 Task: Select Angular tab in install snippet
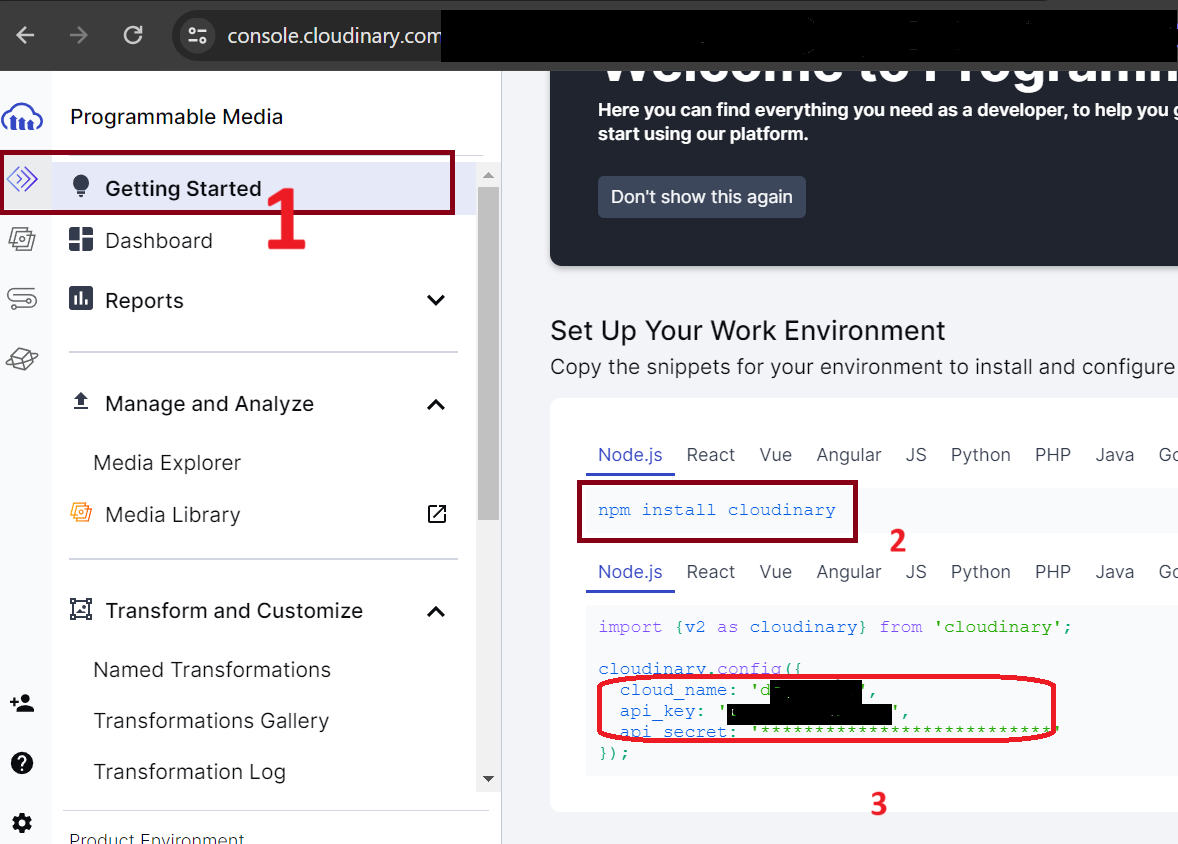[x=849, y=455]
